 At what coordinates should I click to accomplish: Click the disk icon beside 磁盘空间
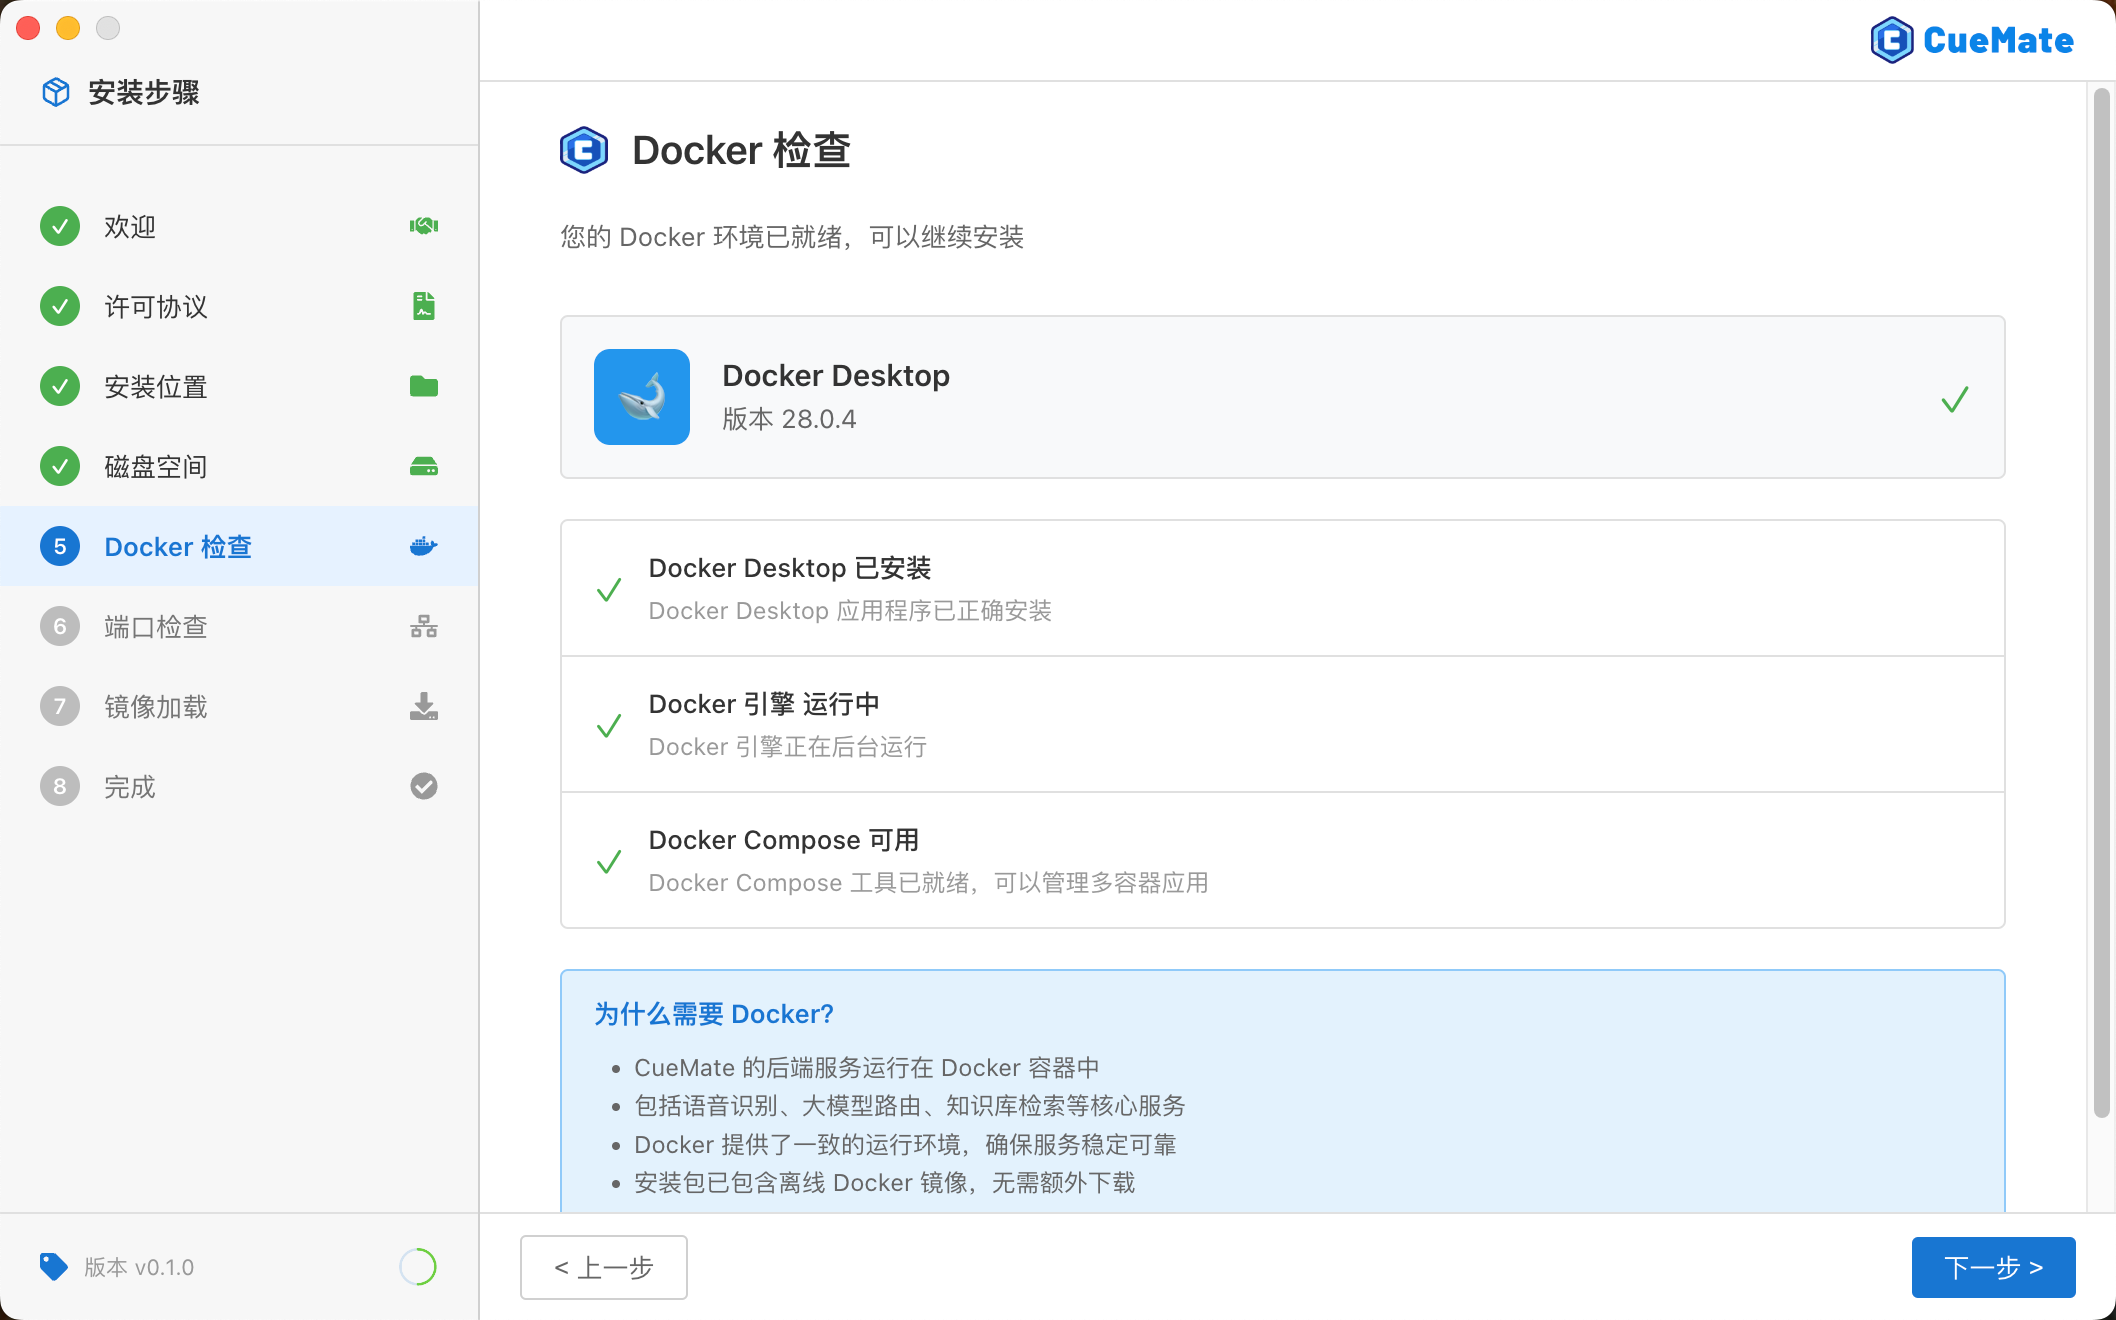tap(423, 466)
